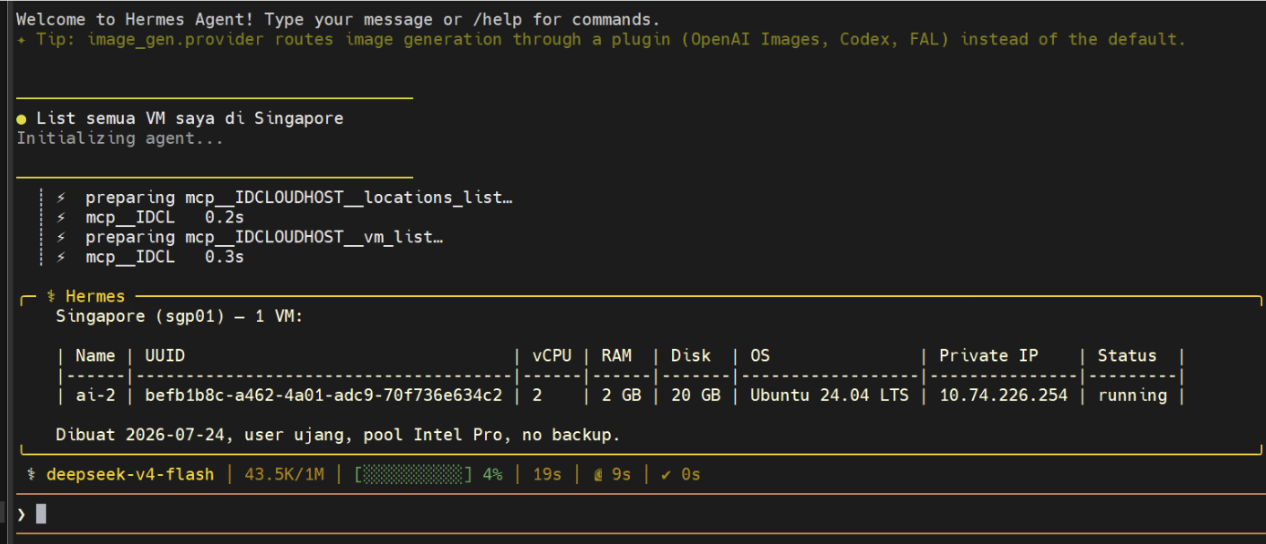
Task: Click the timer icon beside 9s
Action: [599, 475]
